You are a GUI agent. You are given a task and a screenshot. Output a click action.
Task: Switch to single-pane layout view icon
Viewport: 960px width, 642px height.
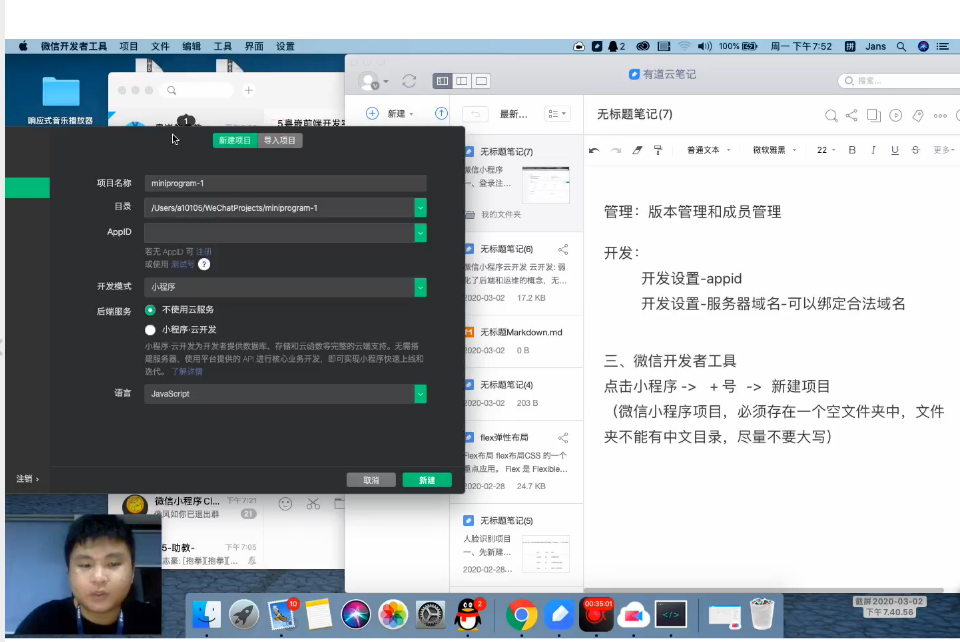pyautogui.click(x=481, y=81)
